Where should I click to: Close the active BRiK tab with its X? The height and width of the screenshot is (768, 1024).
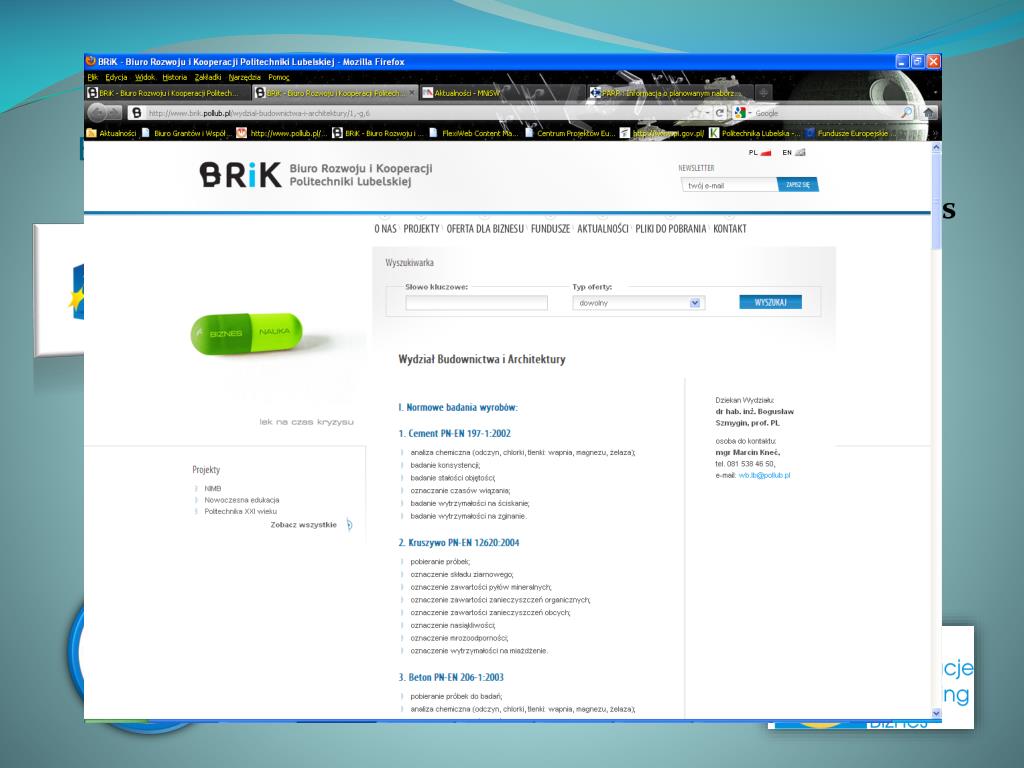tap(411, 93)
